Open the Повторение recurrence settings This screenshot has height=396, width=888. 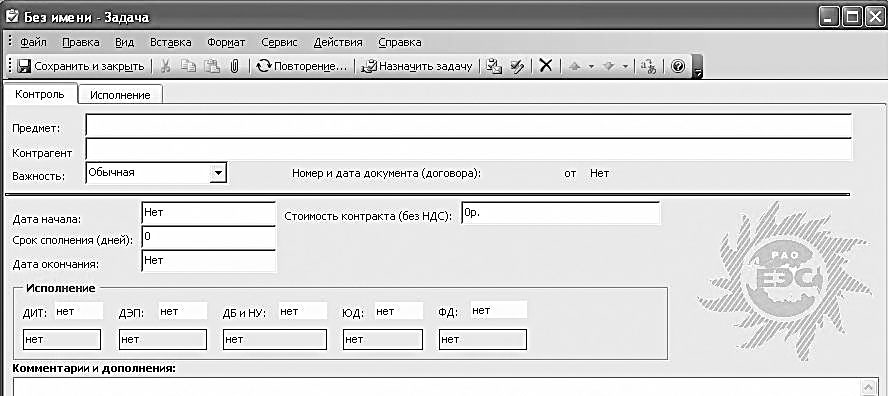[301, 66]
